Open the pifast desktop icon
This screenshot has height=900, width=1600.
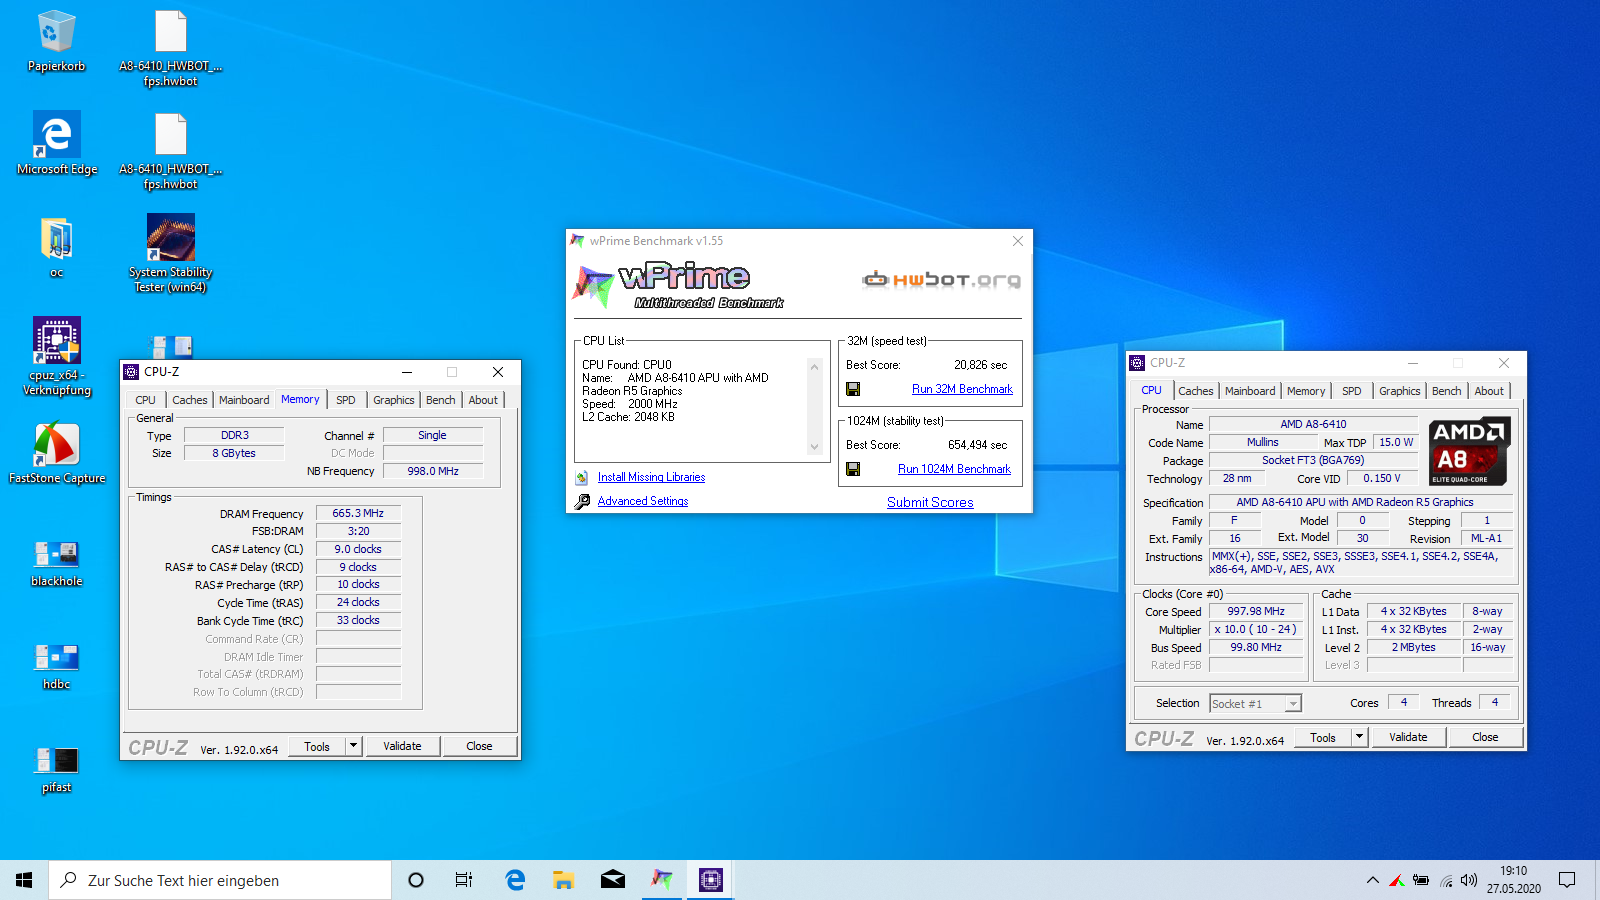[57, 769]
